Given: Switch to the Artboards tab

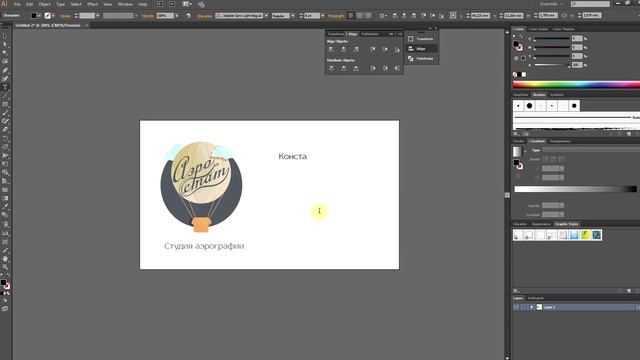Looking at the screenshot, I should click(x=536, y=298).
